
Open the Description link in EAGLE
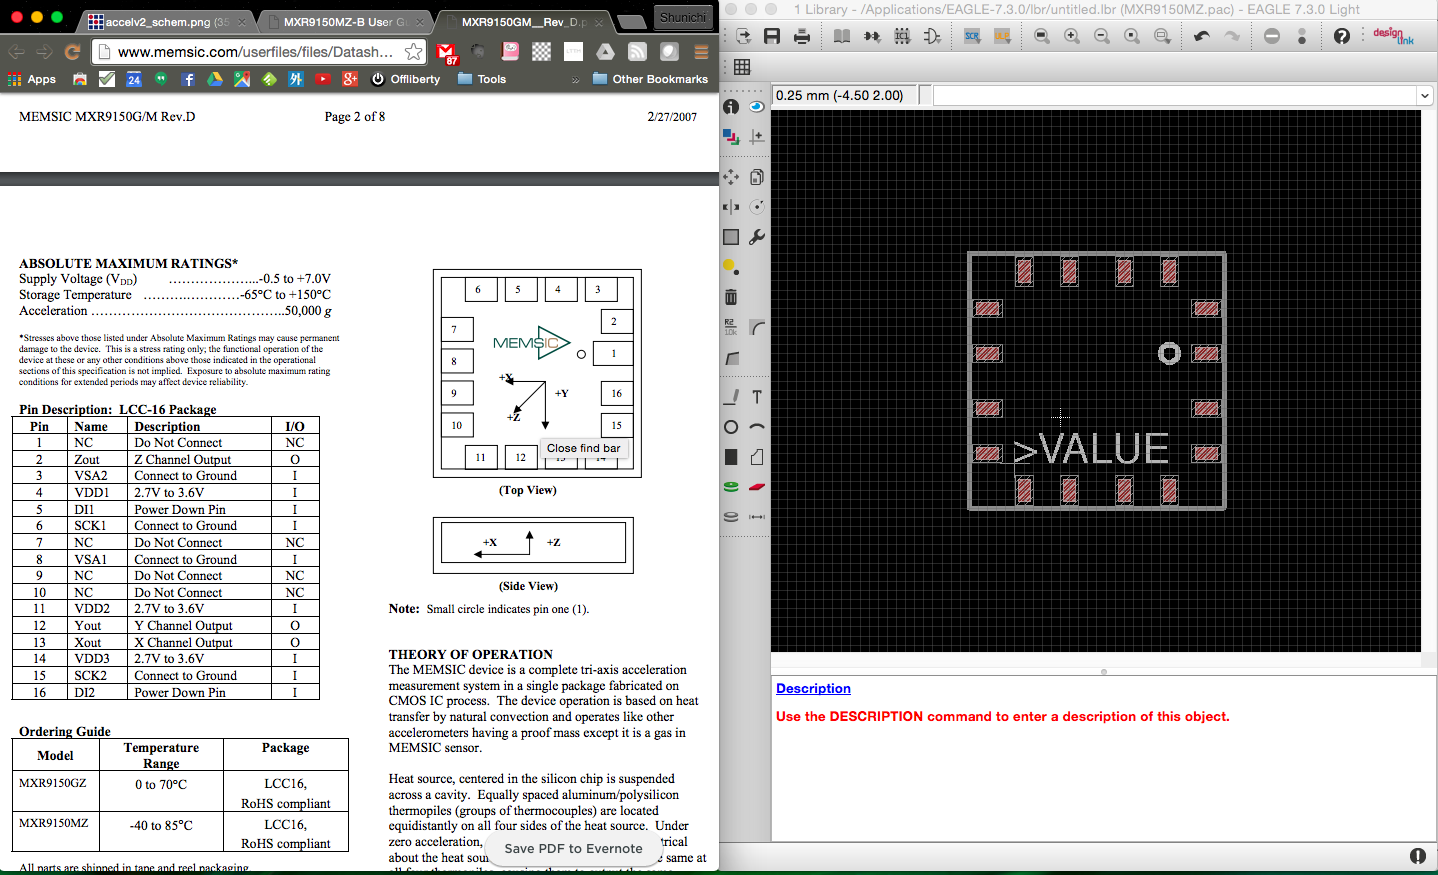(813, 688)
